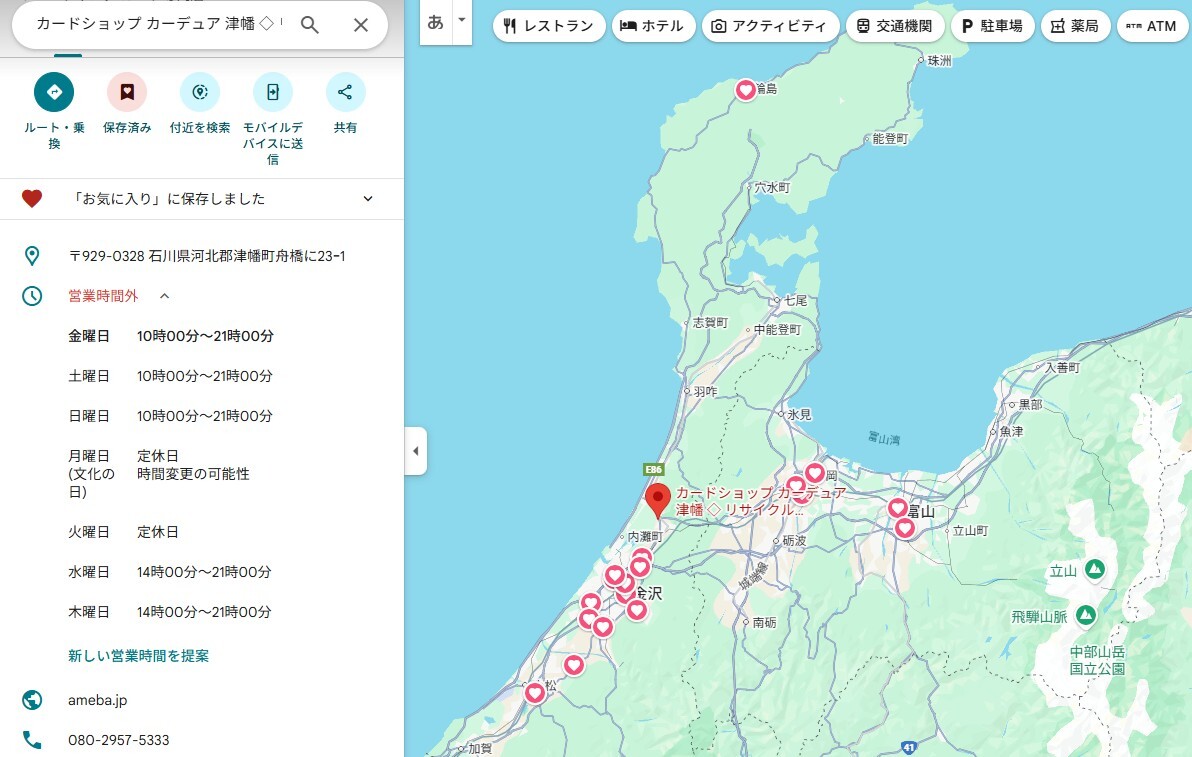Click the Parking (駐車場) filter chip
The width and height of the screenshot is (1192, 757).
coord(991,26)
